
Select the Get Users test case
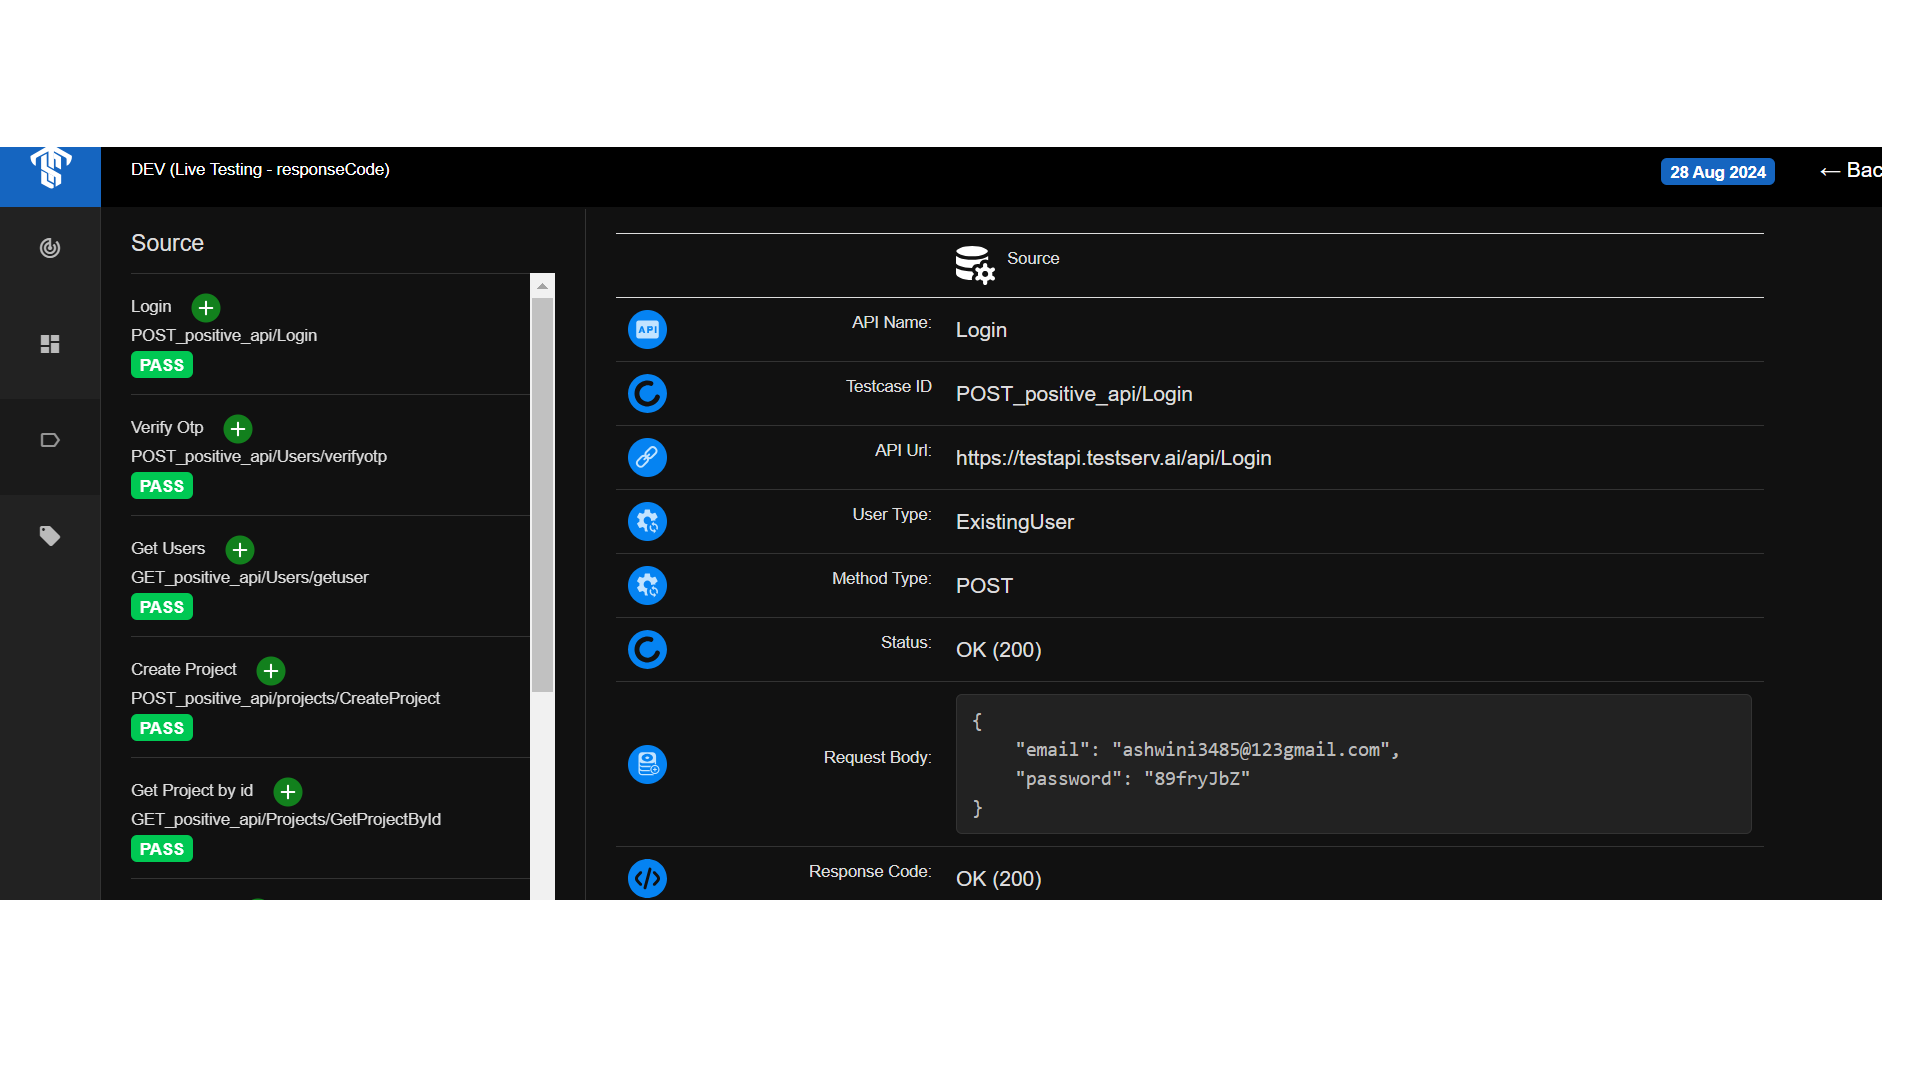point(168,548)
